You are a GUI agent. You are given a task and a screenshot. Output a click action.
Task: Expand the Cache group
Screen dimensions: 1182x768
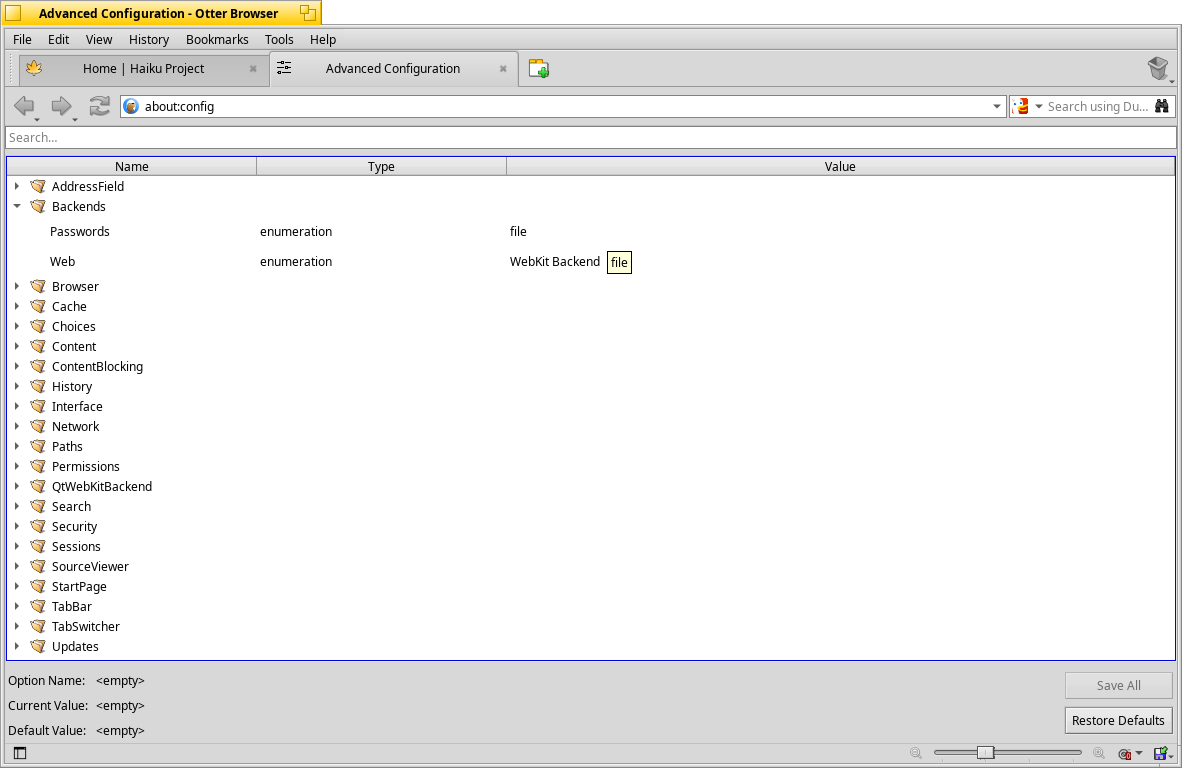pyautogui.click(x=17, y=306)
